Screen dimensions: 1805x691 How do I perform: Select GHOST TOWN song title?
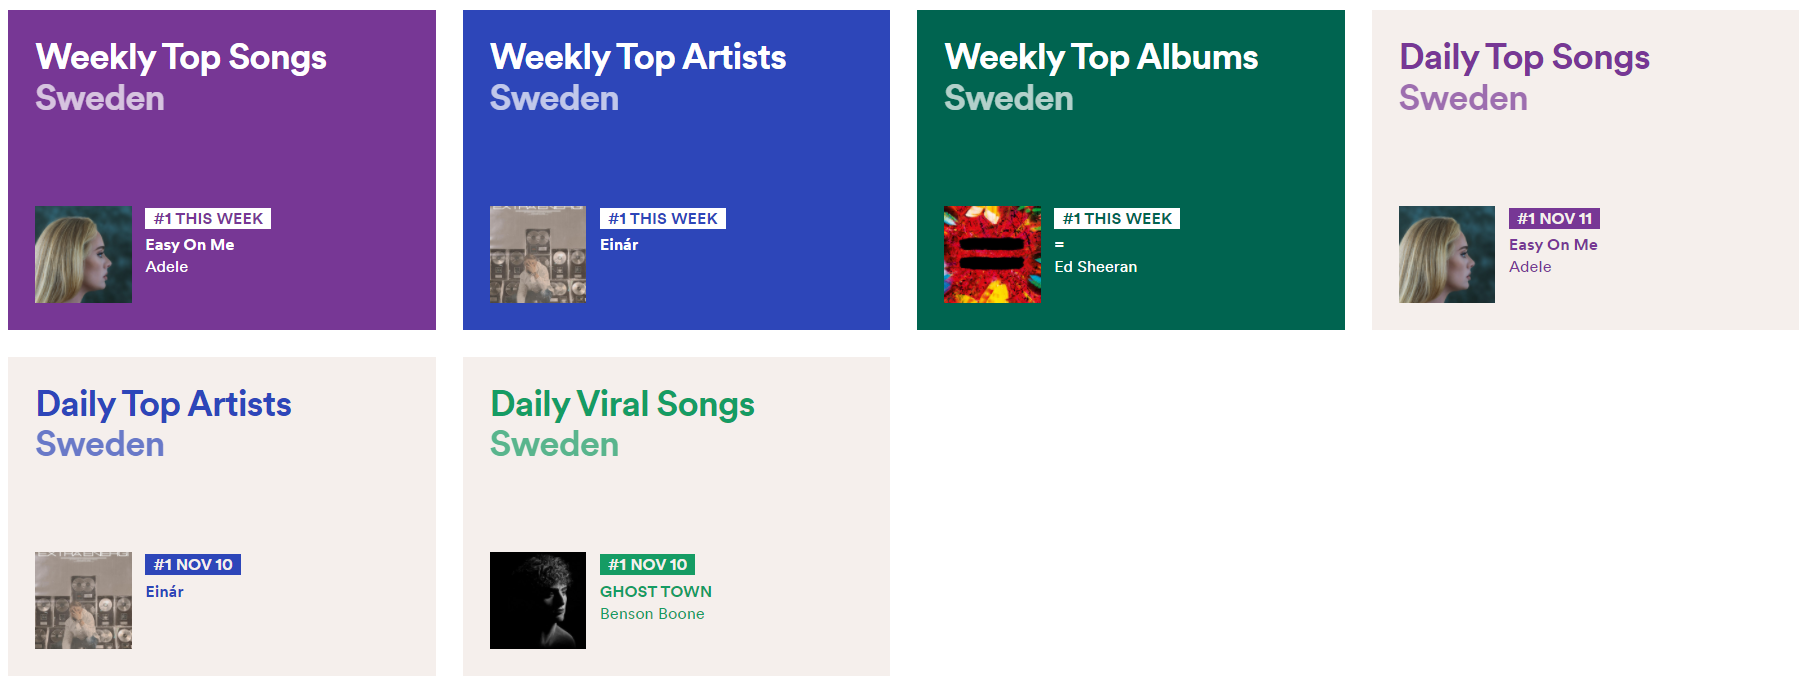pos(656,592)
